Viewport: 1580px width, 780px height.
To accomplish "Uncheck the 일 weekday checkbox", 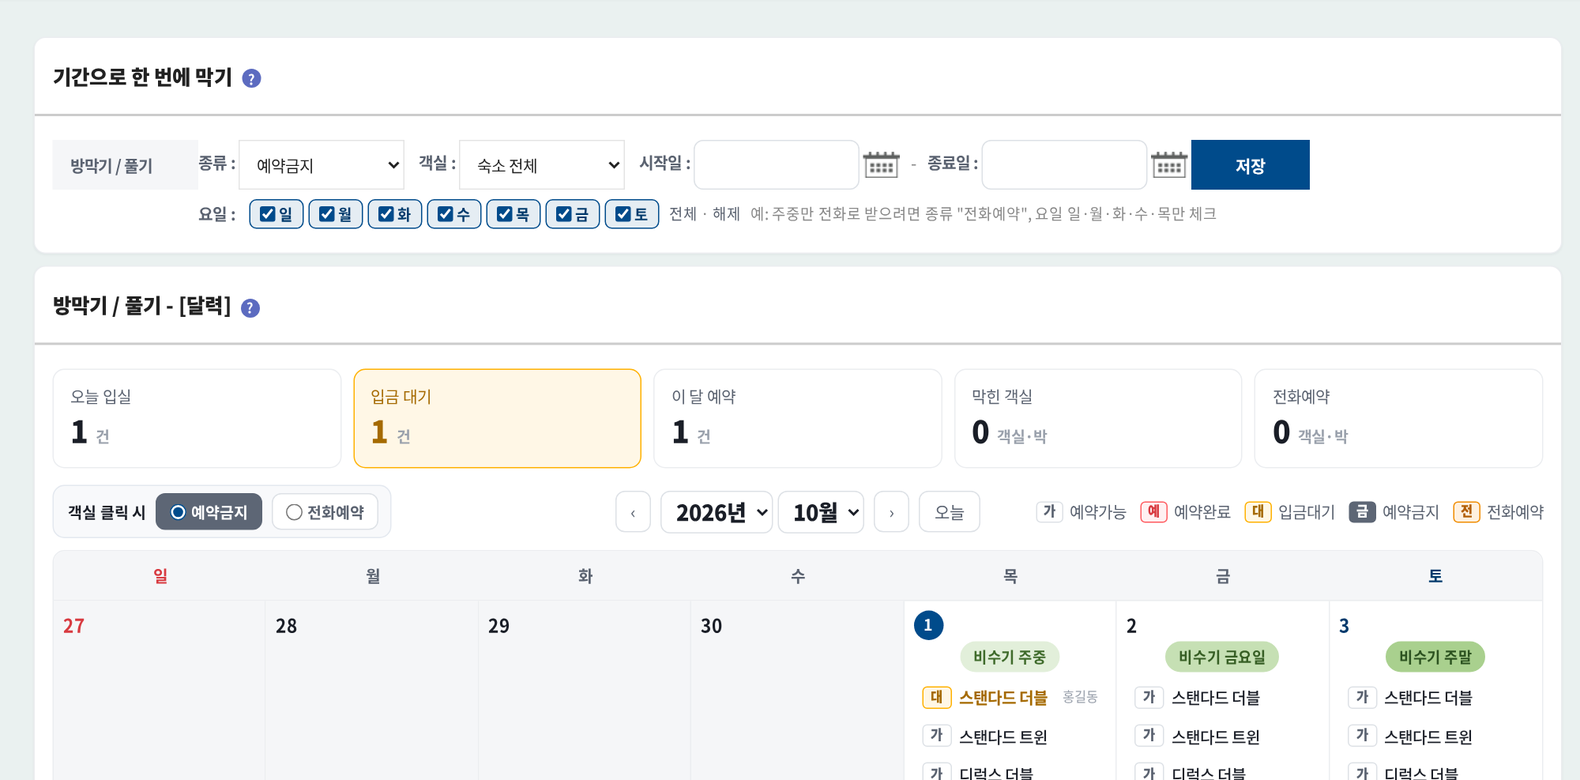I will 267,214.
